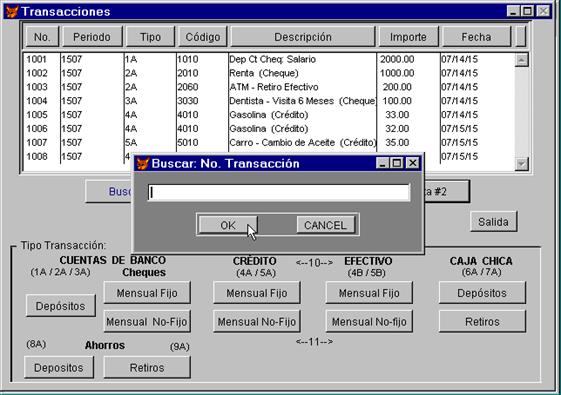Click the Importe column header

(x=408, y=37)
